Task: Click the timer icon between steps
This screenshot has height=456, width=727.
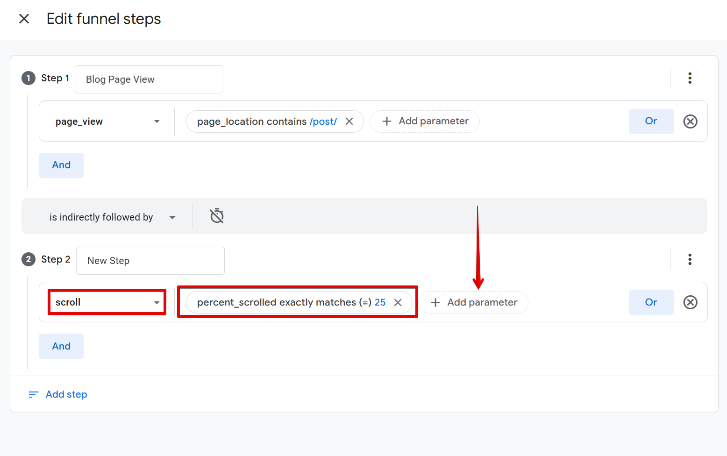Action: (x=217, y=216)
